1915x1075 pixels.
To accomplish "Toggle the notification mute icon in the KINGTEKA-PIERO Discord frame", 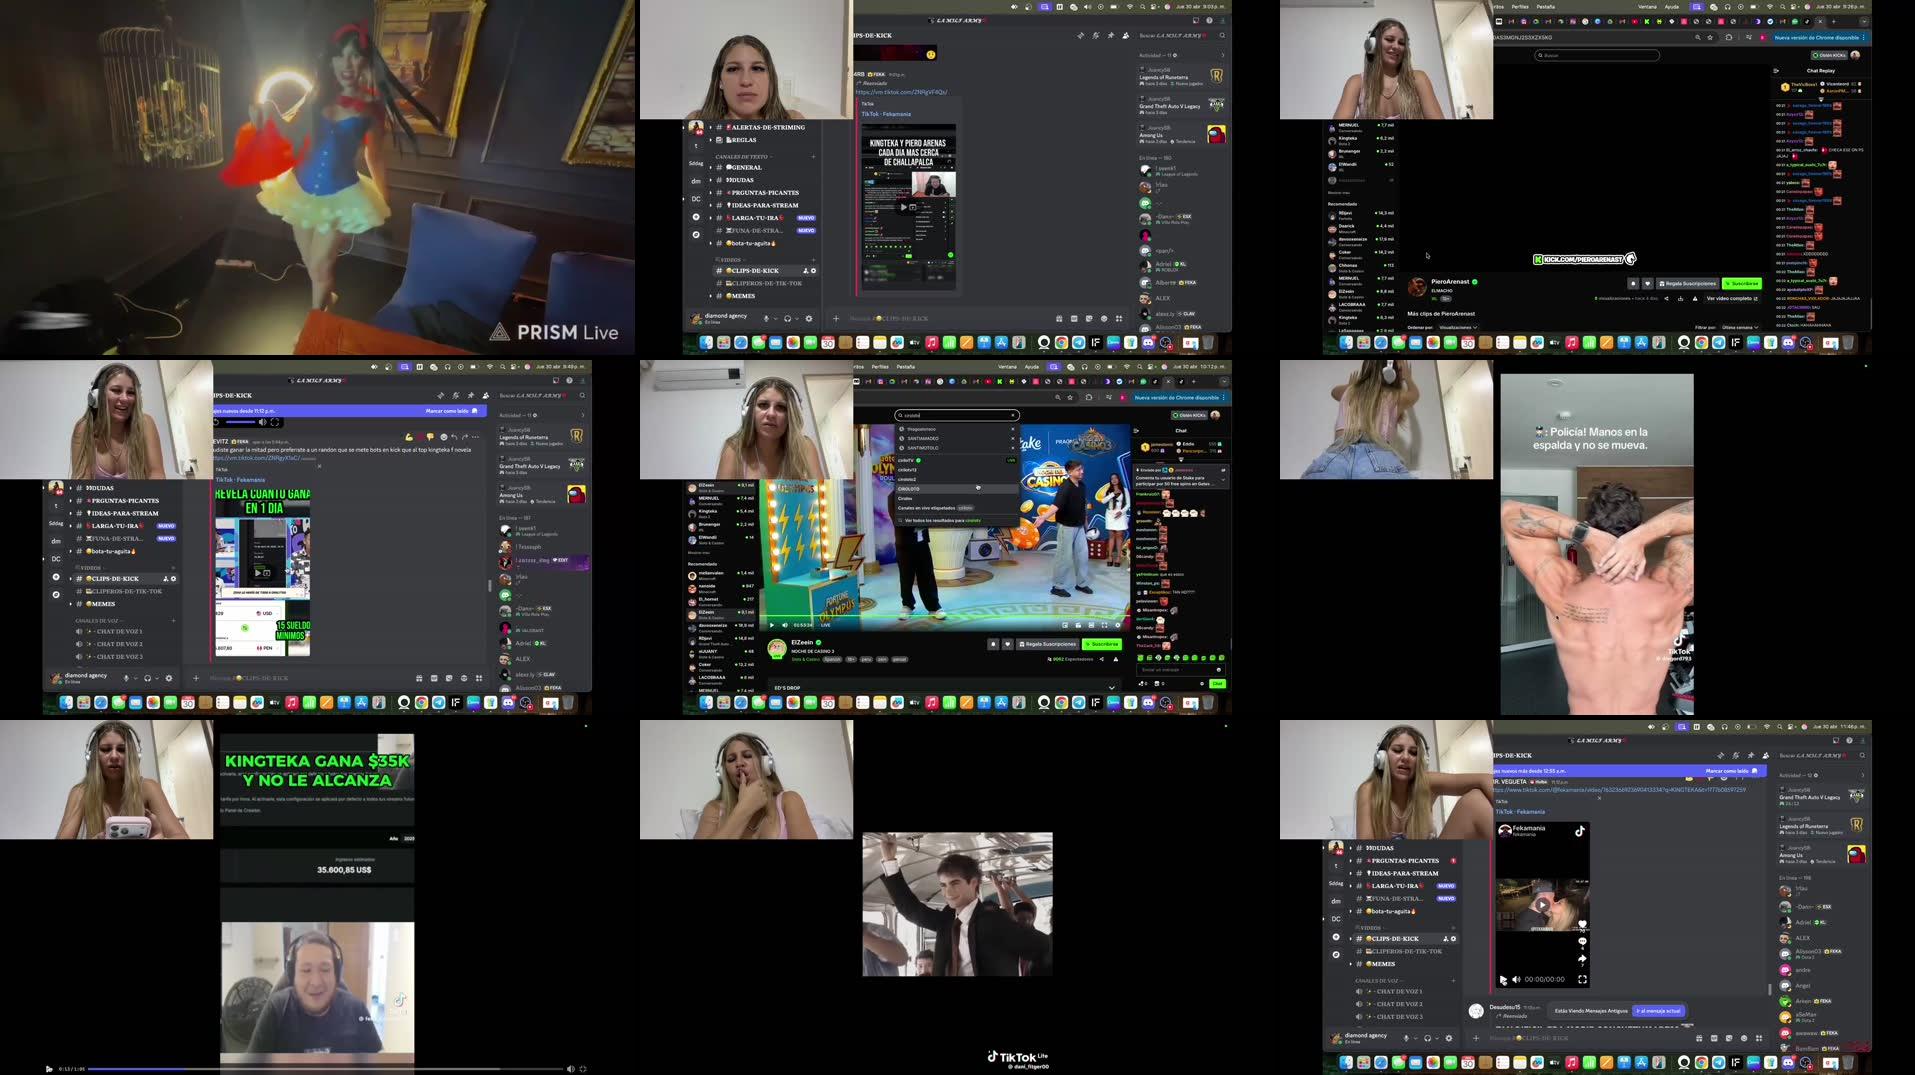I will (1096, 35).
